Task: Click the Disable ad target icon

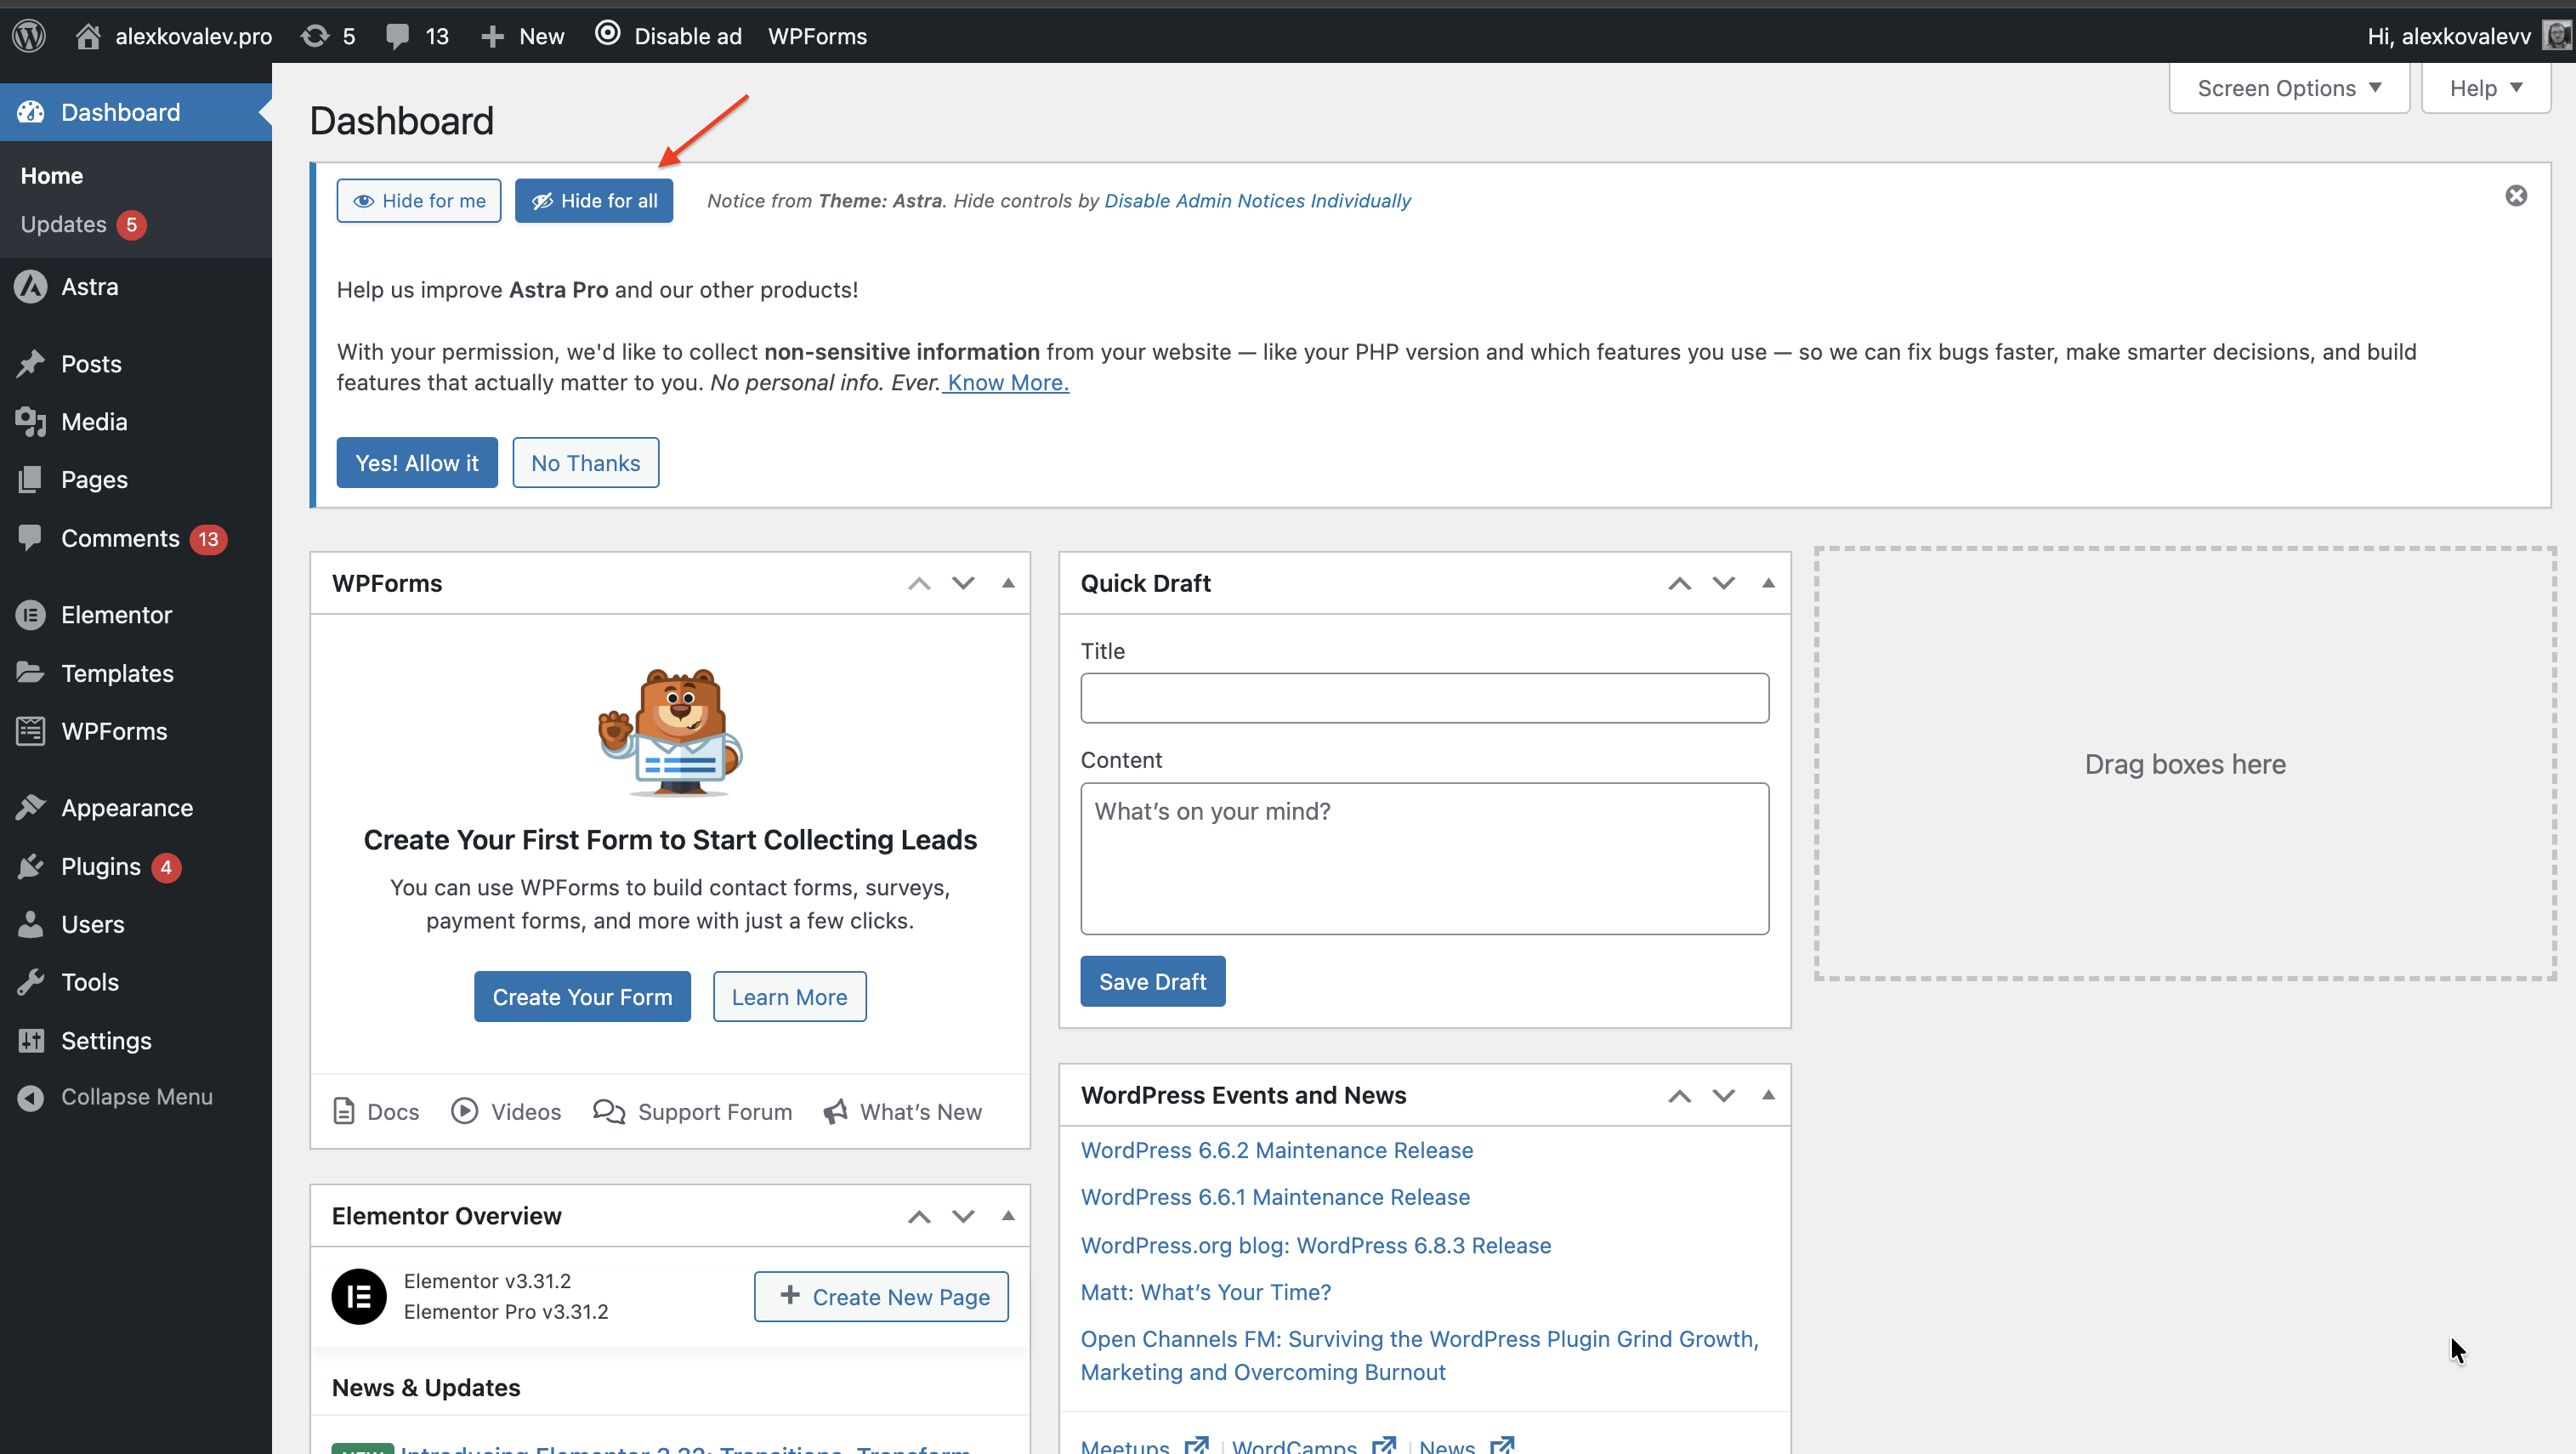Action: tap(607, 33)
